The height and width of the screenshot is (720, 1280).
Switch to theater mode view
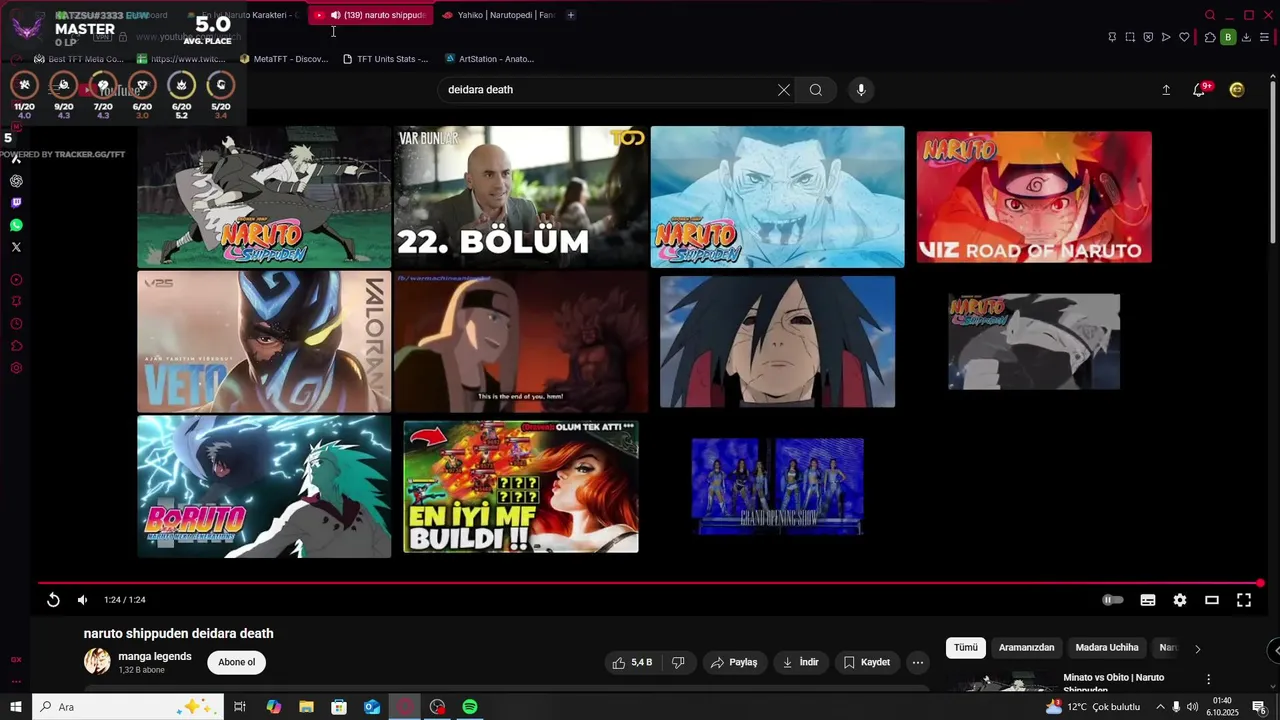click(1212, 600)
